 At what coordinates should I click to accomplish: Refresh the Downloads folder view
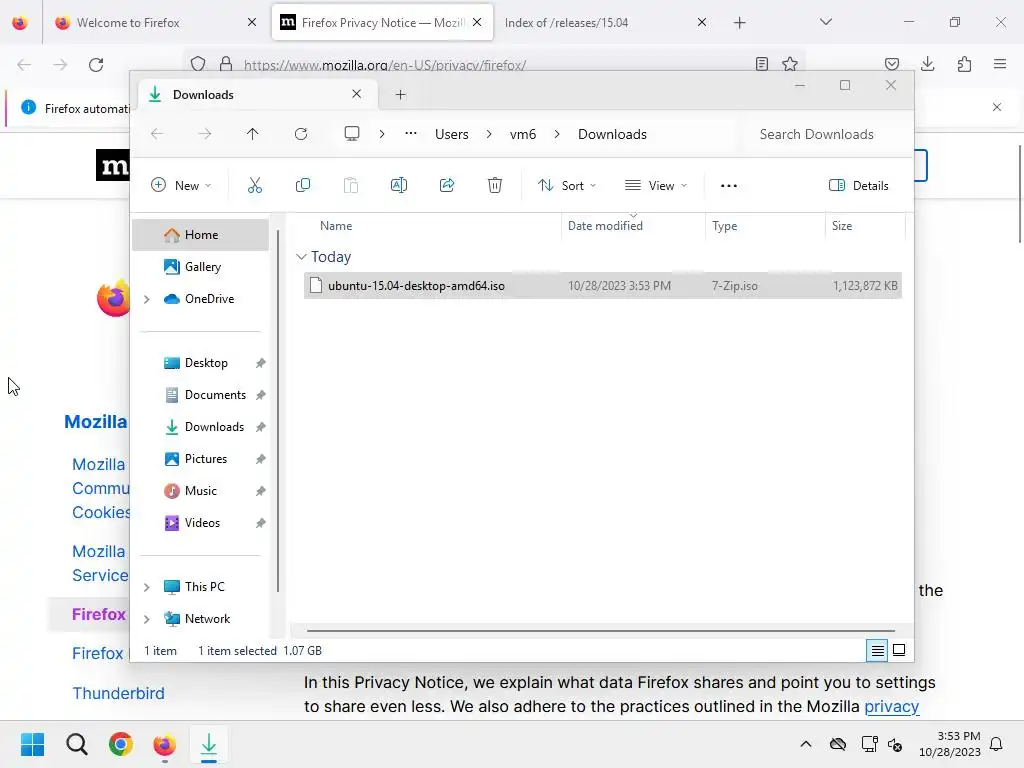(x=300, y=134)
